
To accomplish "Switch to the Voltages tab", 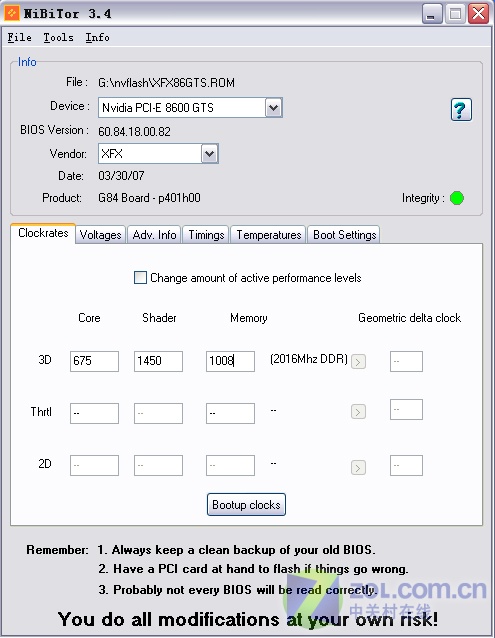I will click(100, 235).
